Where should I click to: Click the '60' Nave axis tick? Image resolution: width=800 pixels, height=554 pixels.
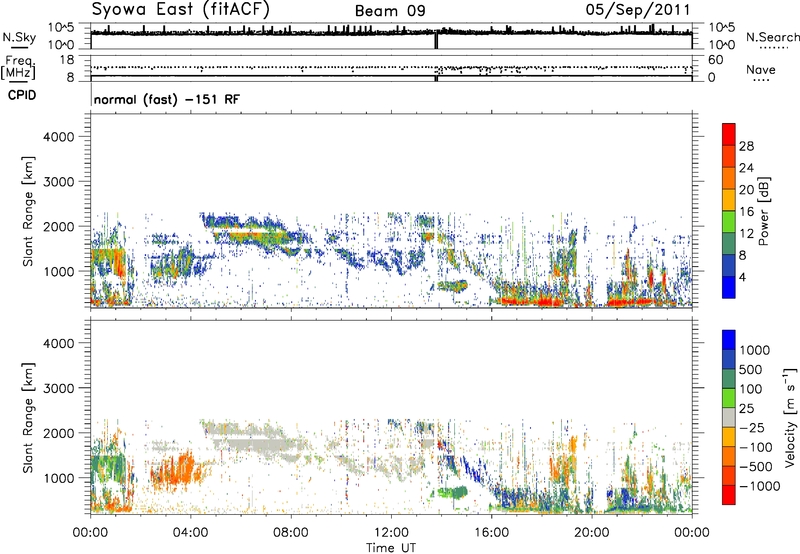716,60
